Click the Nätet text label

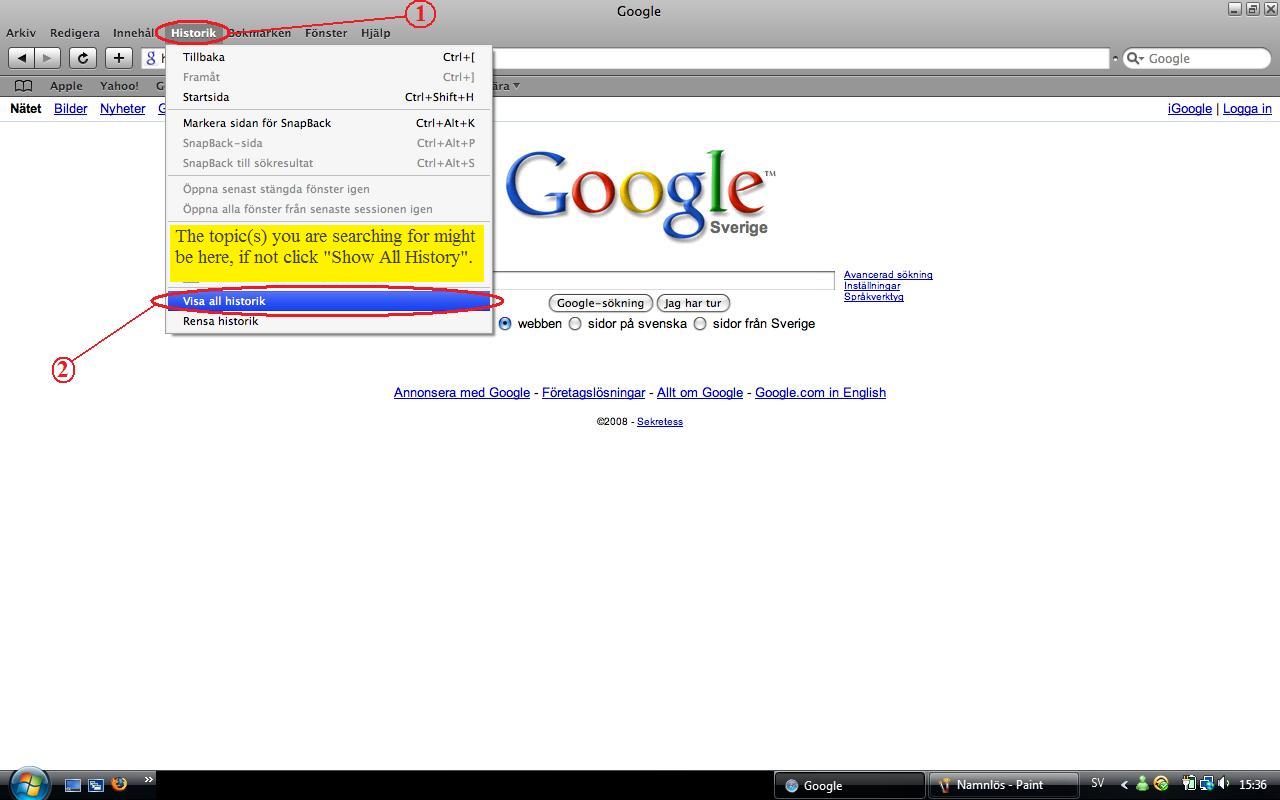point(25,108)
